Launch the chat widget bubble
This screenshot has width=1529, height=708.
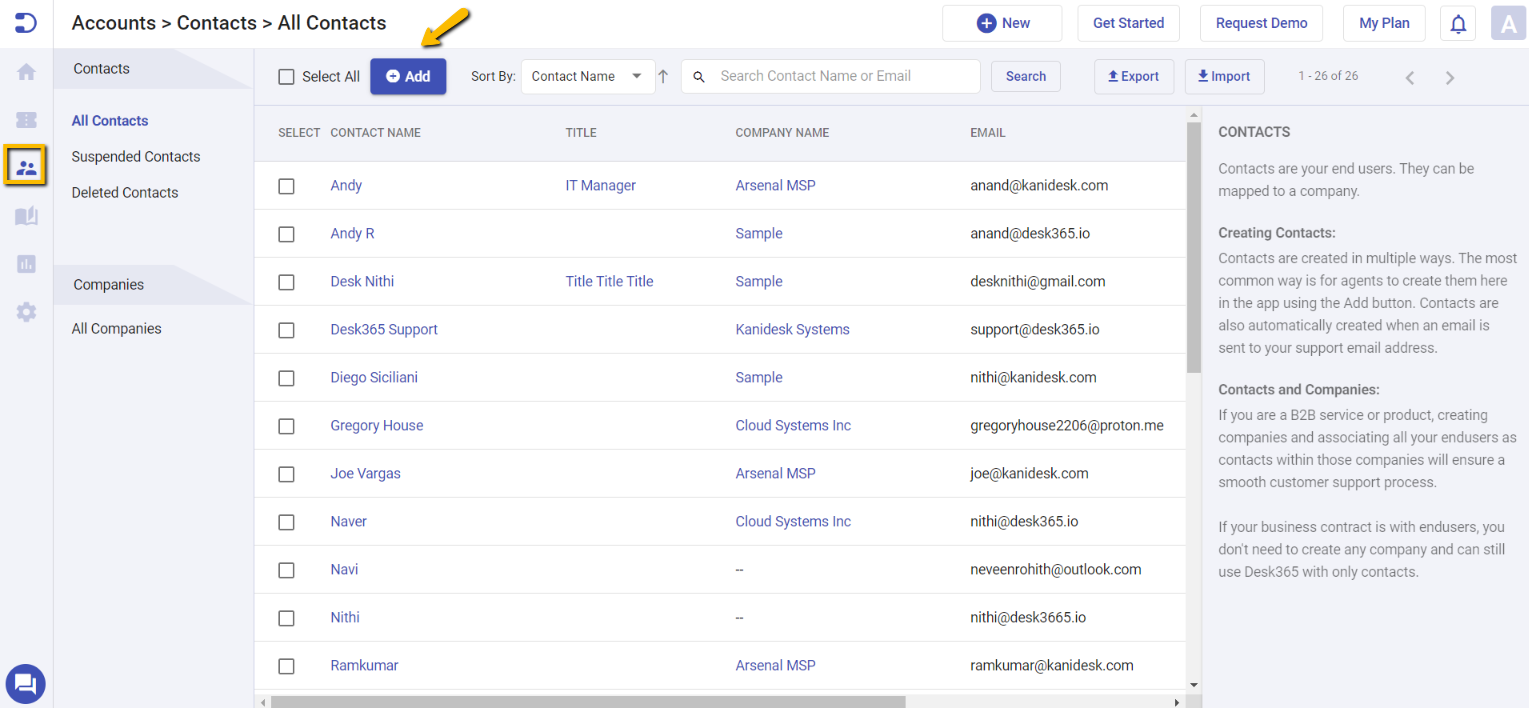25,683
